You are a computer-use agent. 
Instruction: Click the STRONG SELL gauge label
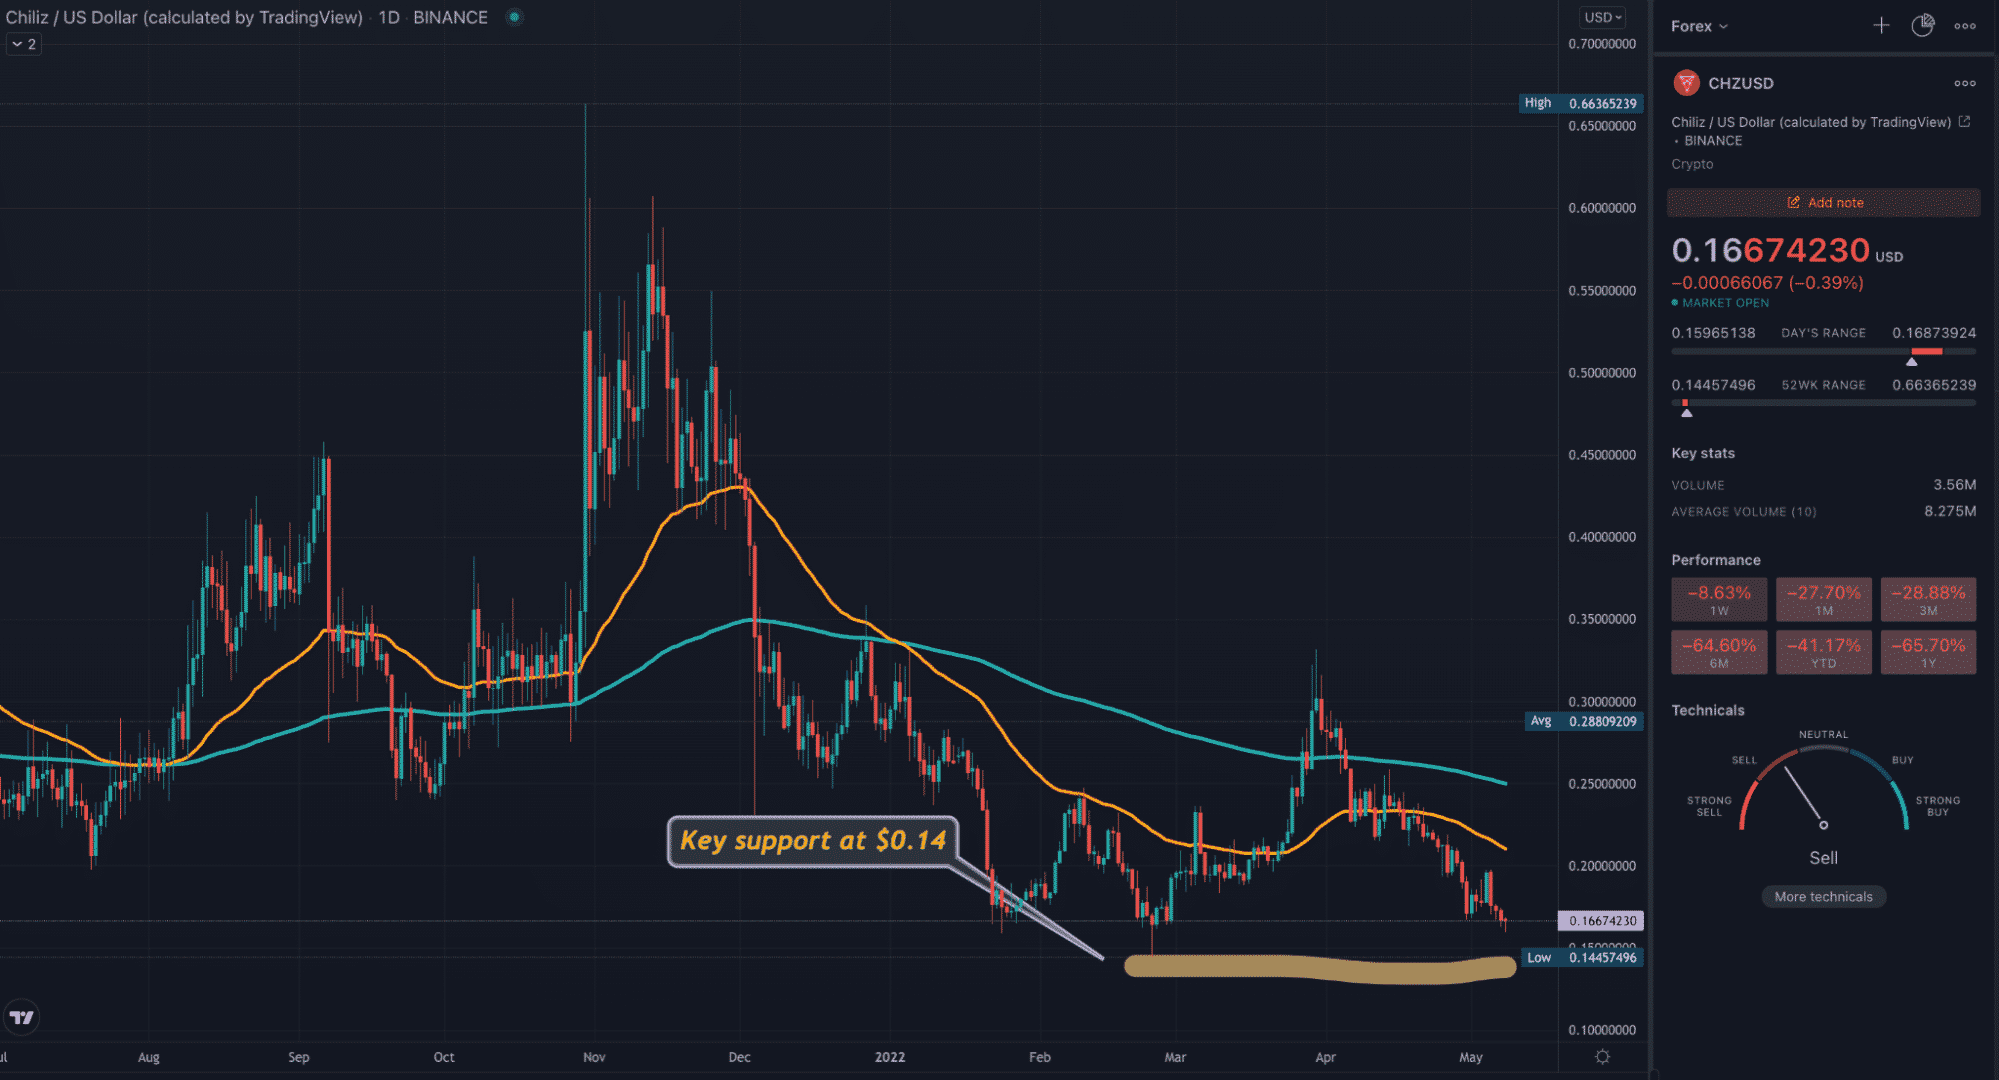[1709, 806]
